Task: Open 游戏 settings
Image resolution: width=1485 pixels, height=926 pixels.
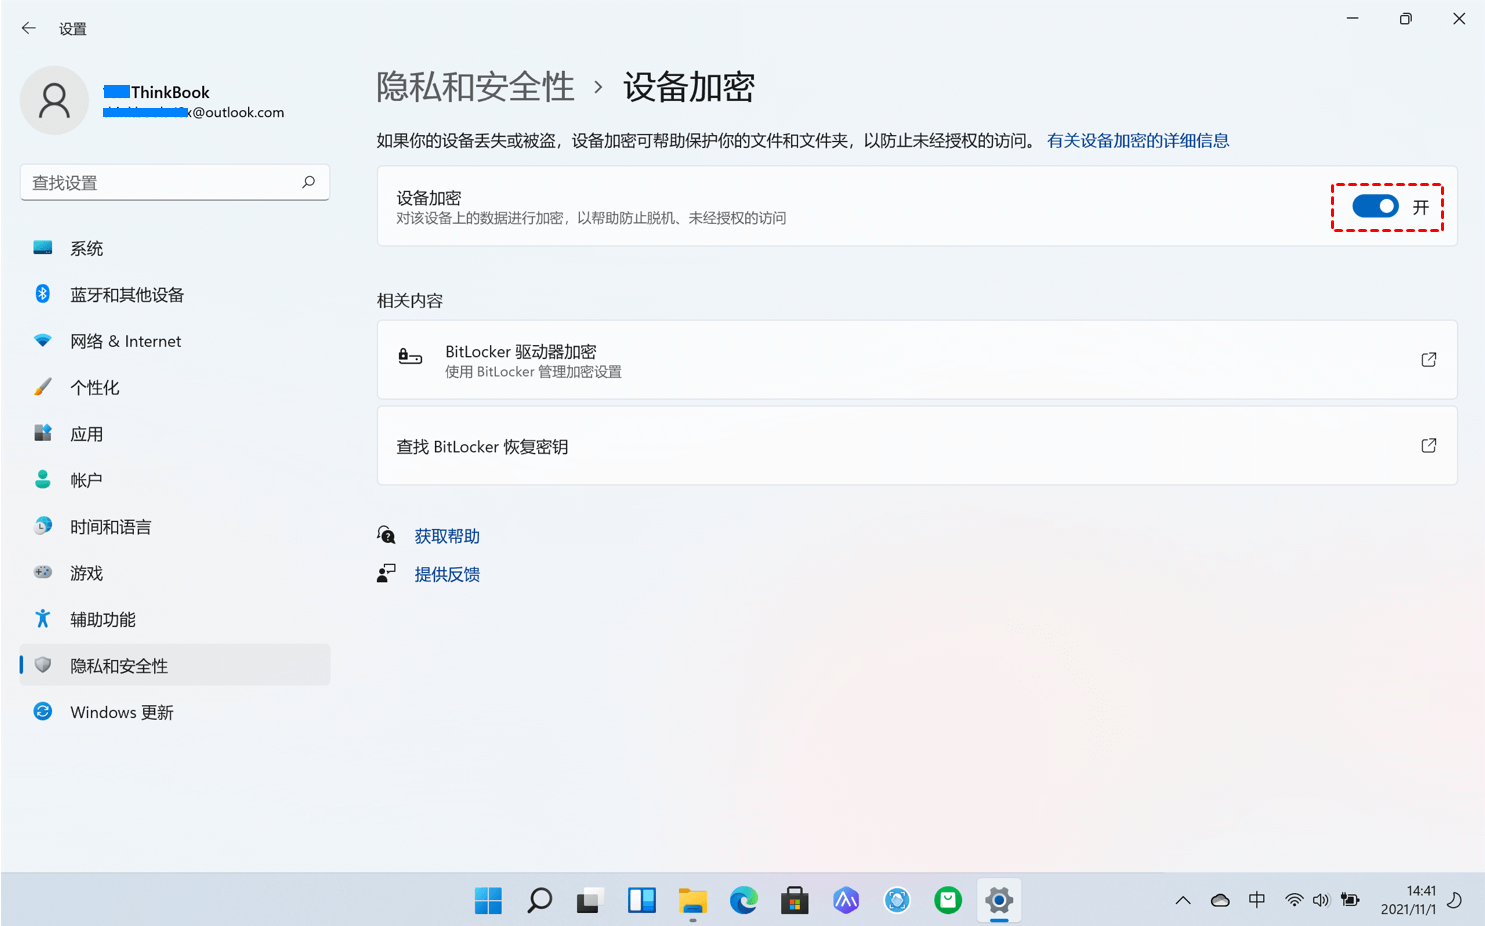Action: tap(87, 572)
